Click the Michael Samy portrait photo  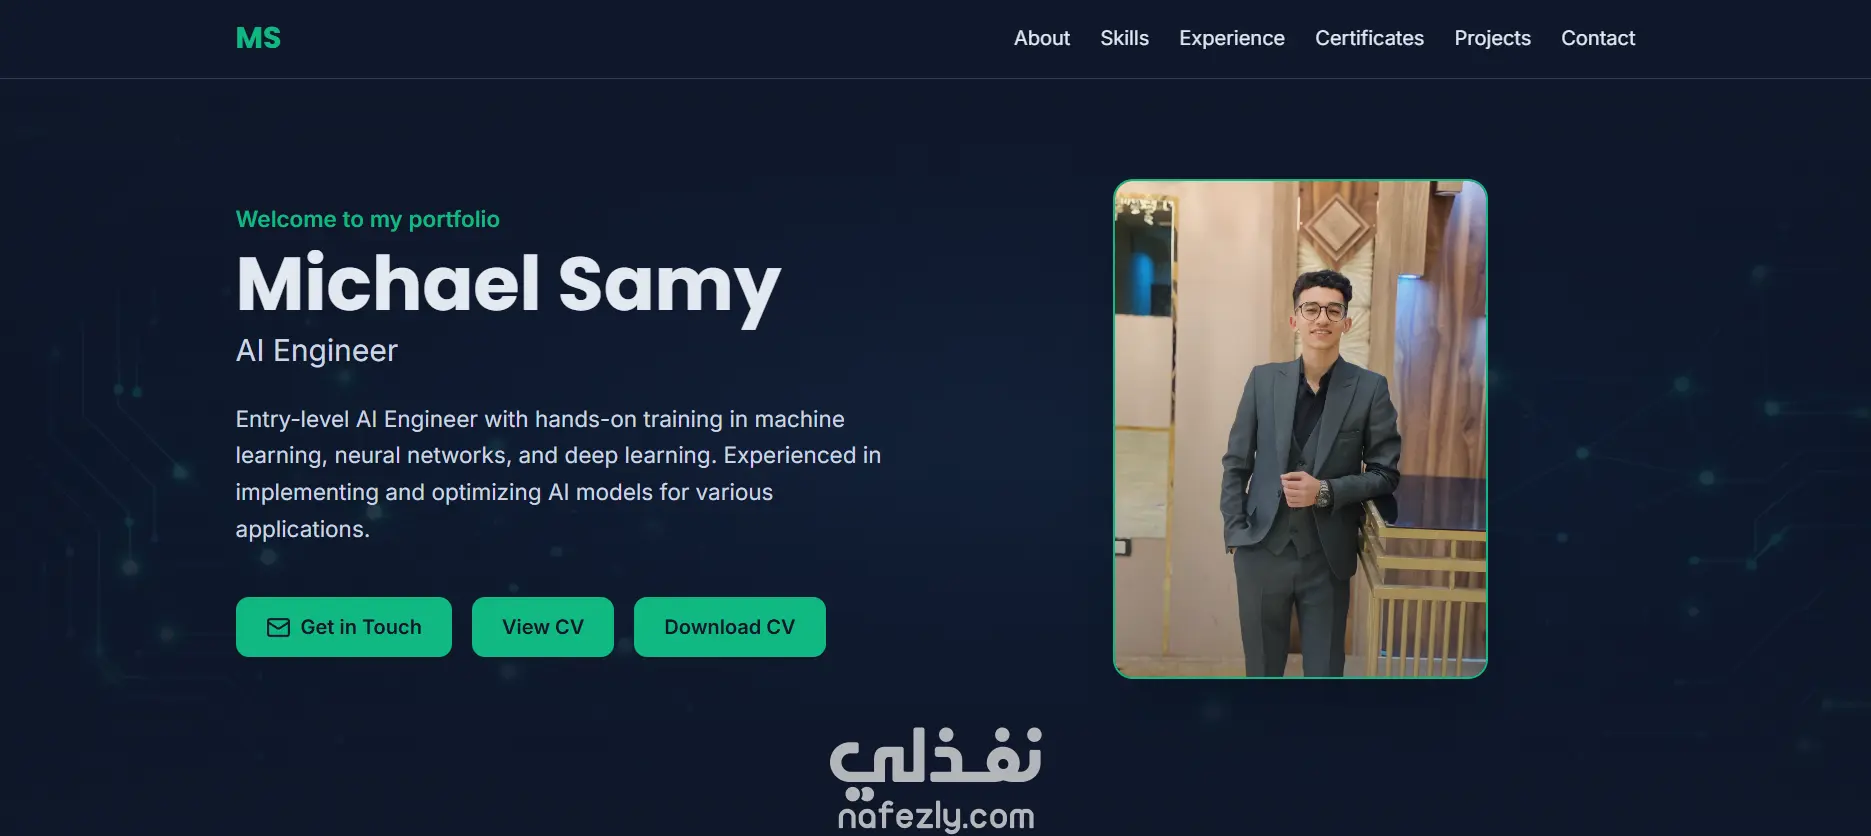[1300, 429]
